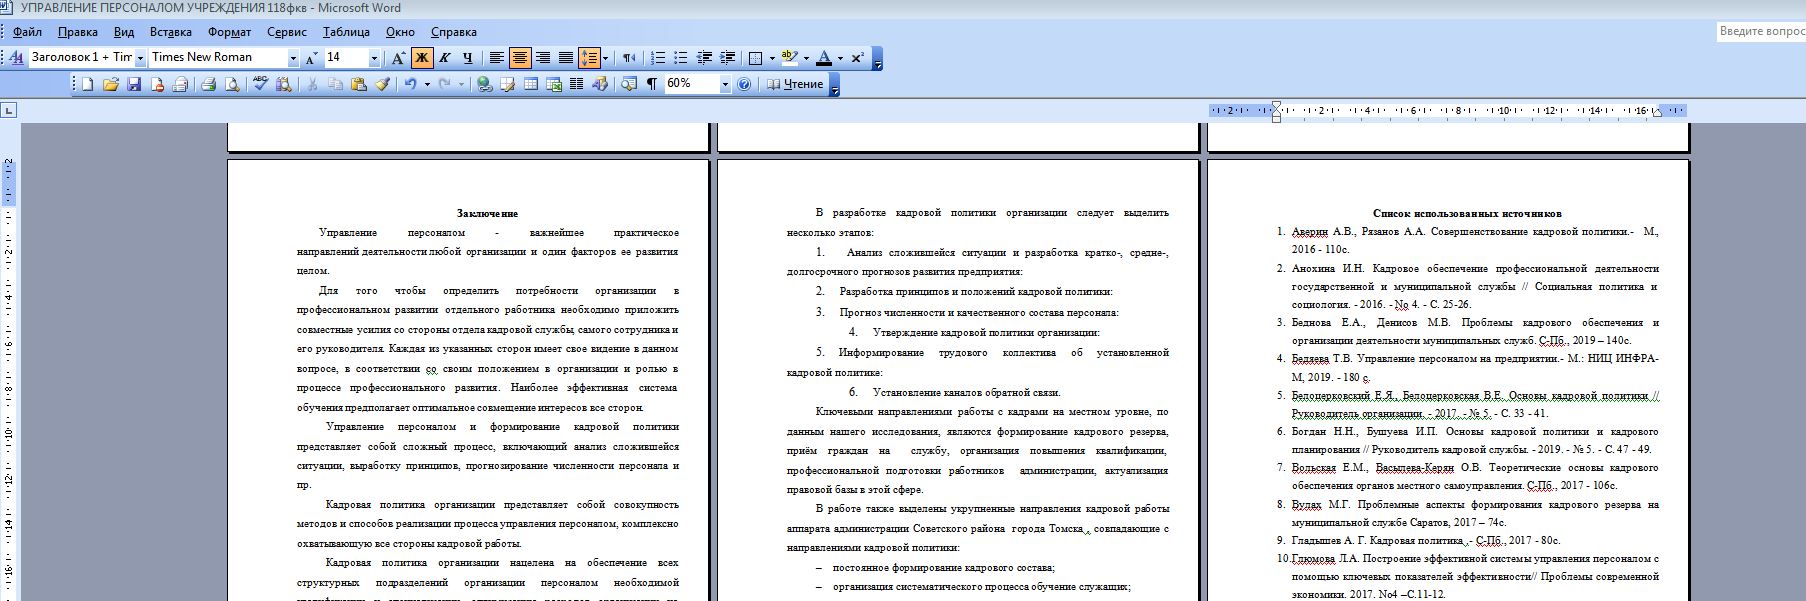Run the spelling check (ABC) icon
The width and height of the screenshot is (1806, 601).
[261, 85]
